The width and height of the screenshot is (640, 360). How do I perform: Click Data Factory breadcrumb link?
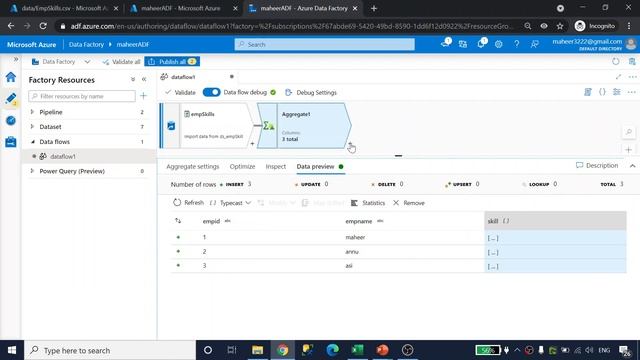(x=86, y=44)
